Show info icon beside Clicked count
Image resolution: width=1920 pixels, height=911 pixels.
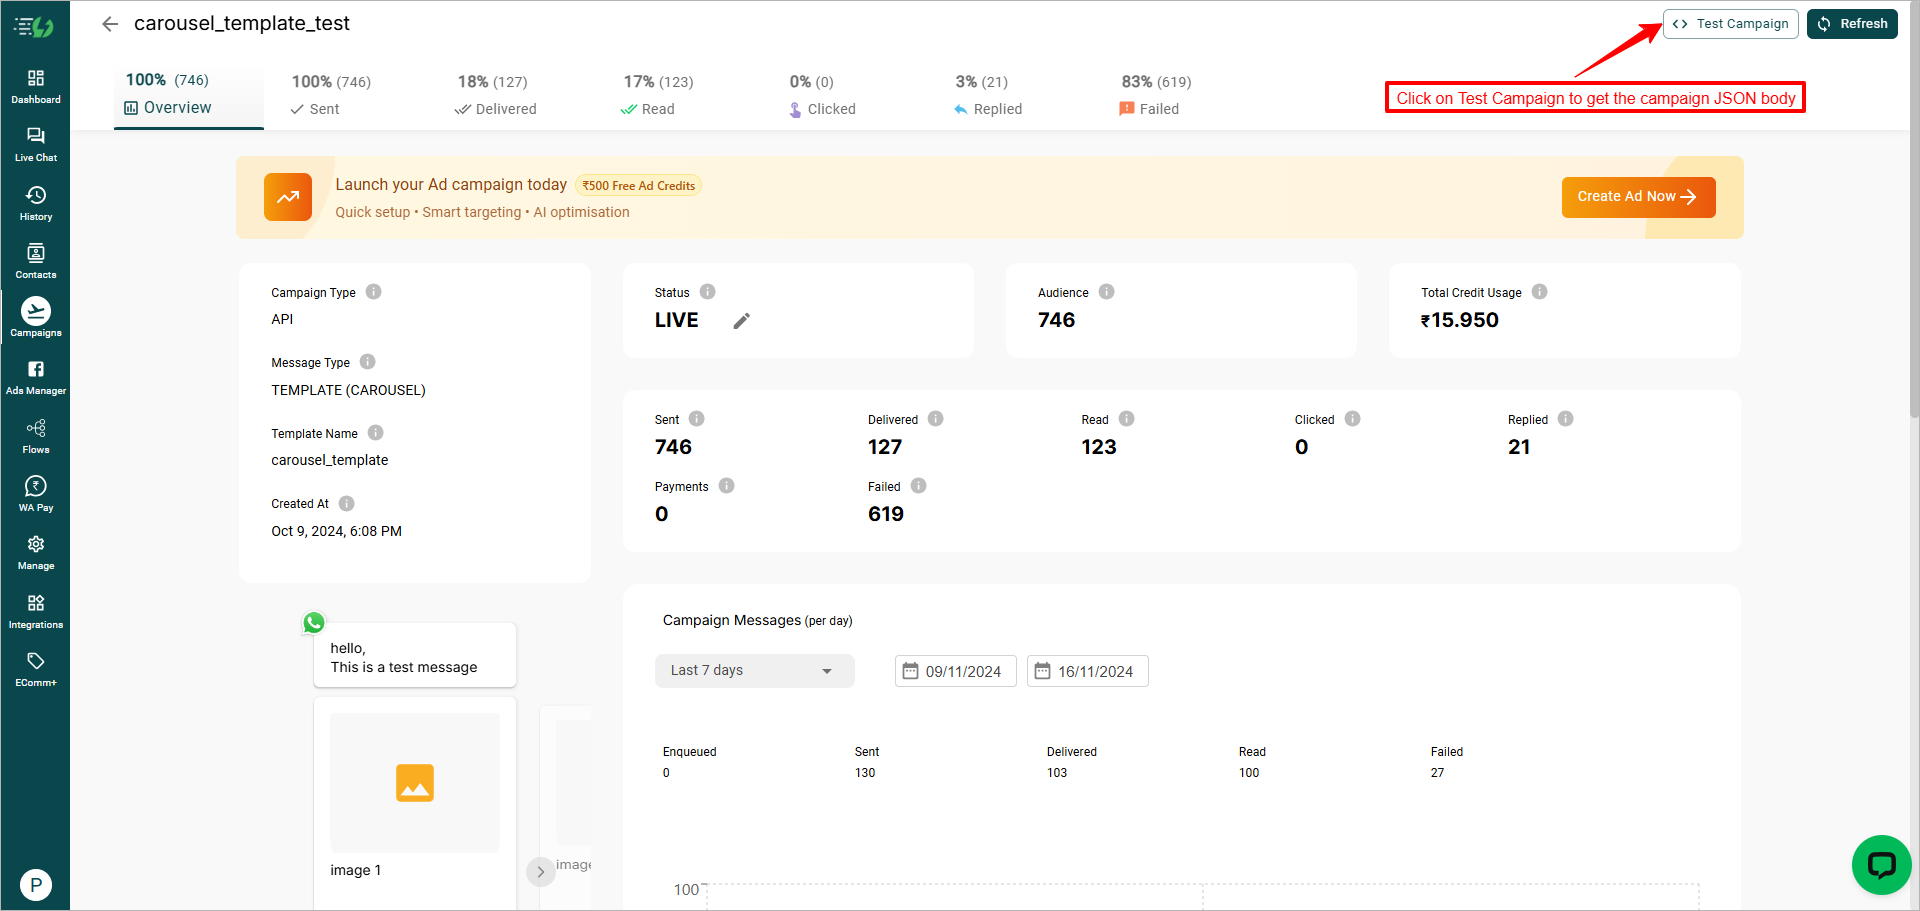pos(1352,419)
